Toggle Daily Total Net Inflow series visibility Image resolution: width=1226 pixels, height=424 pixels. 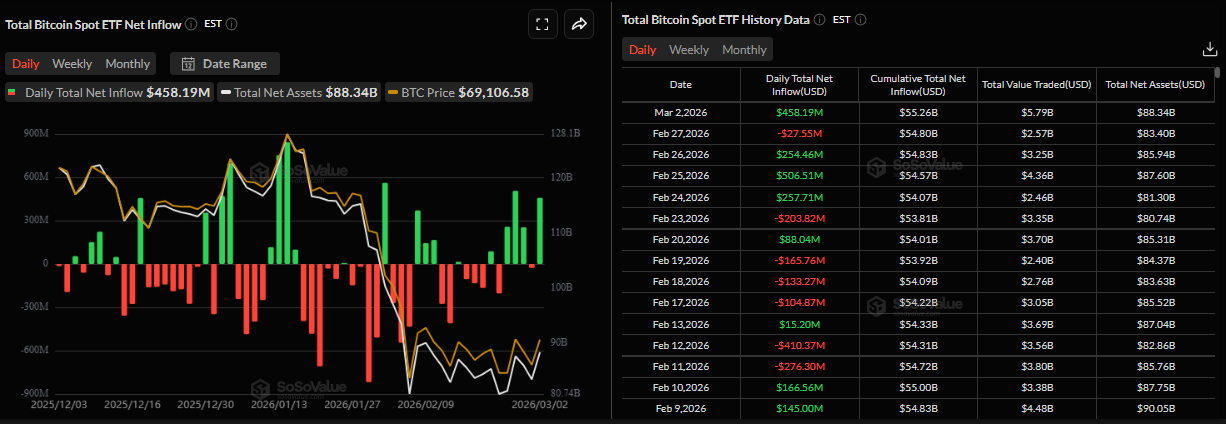click(109, 93)
